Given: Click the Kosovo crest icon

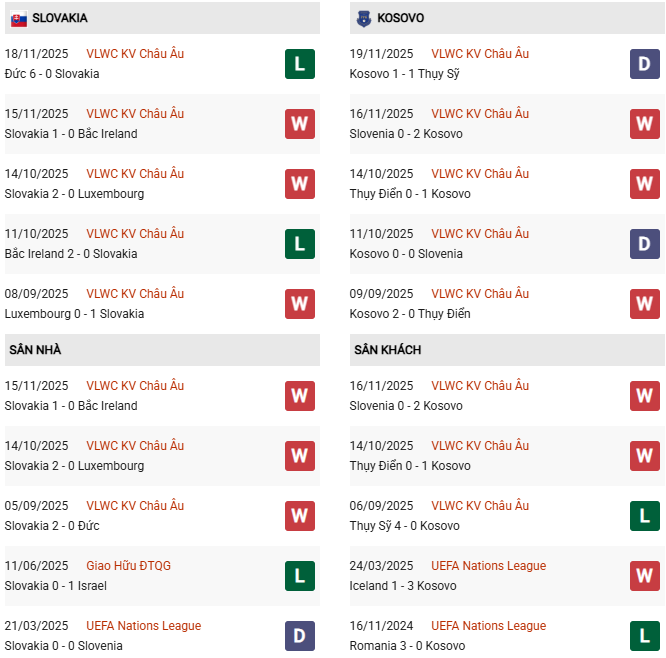Looking at the screenshot, I should [362, 19].
